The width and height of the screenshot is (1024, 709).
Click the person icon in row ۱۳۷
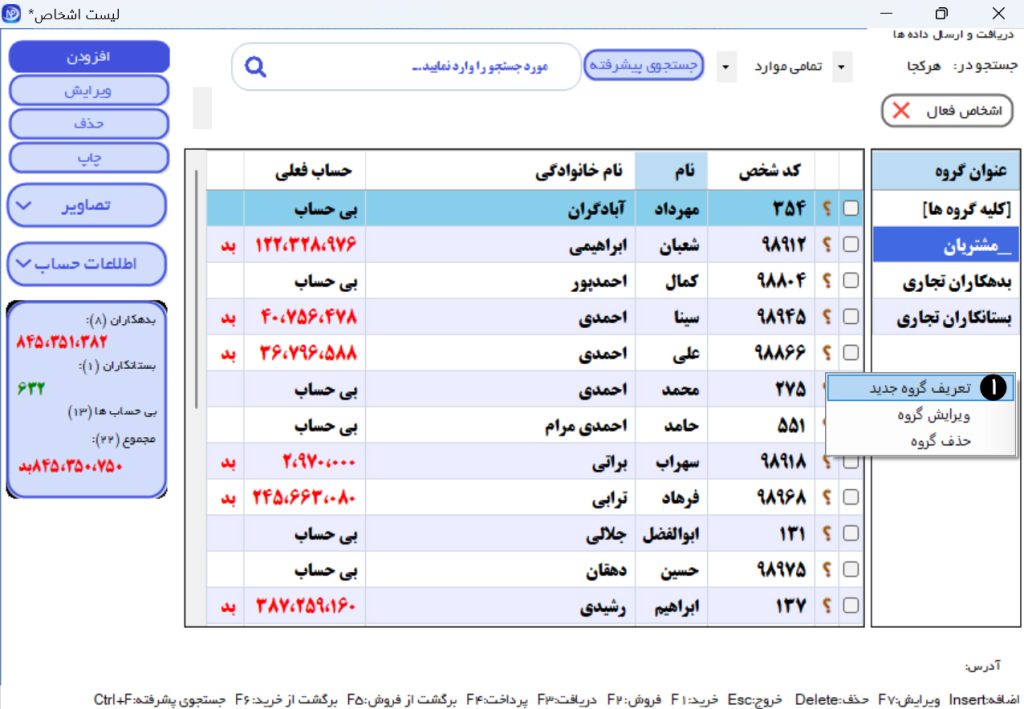pos(827,606)
